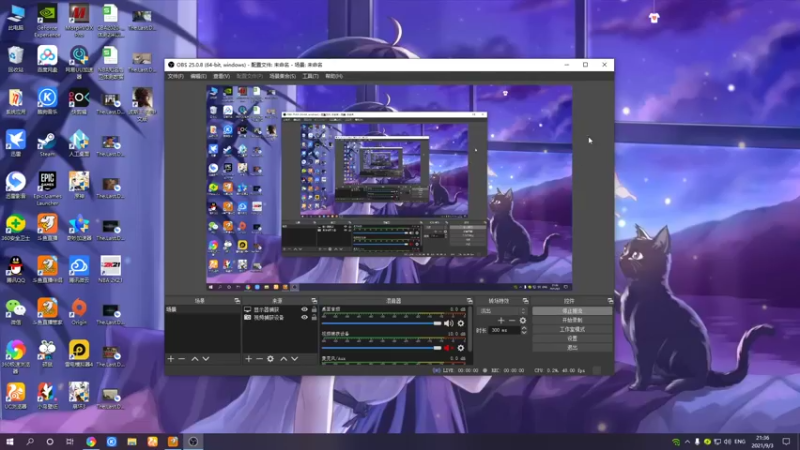The image size is (800, 450).
Task: Toggle lock on the video capture device source
Action: pos(314,317)
